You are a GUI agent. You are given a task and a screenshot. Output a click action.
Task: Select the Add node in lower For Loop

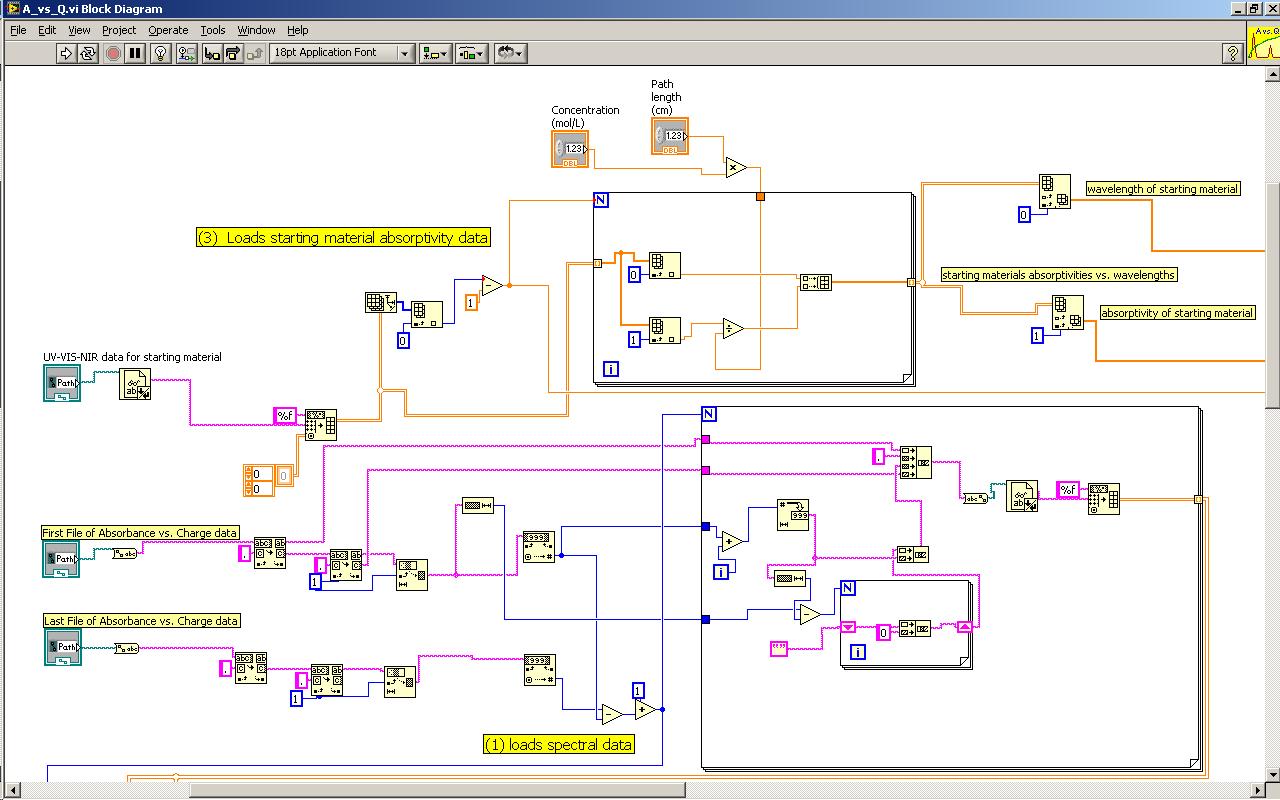coord(731,541)
